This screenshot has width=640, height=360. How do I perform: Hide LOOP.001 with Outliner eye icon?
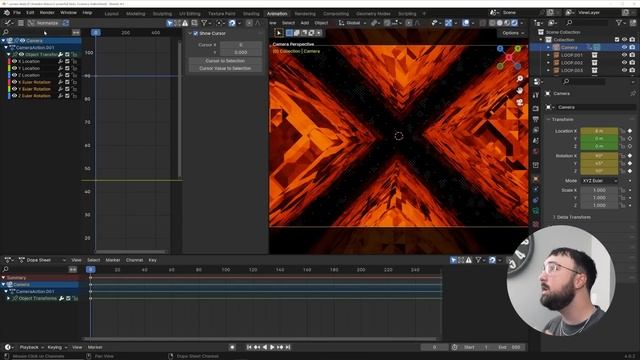tap(624, 55)
